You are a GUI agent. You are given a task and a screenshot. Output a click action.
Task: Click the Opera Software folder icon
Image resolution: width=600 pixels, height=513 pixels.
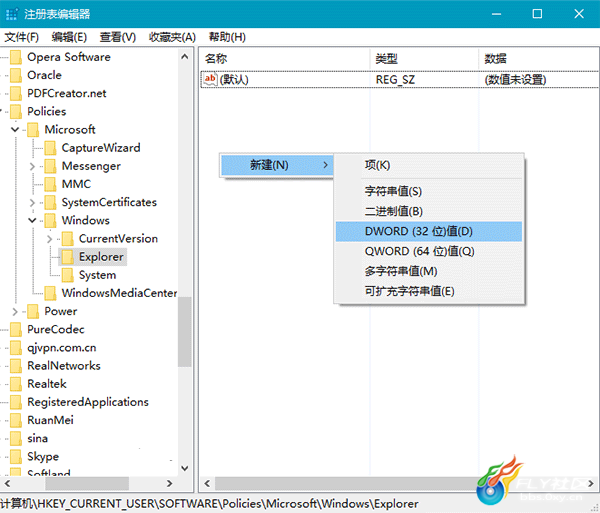16,57
